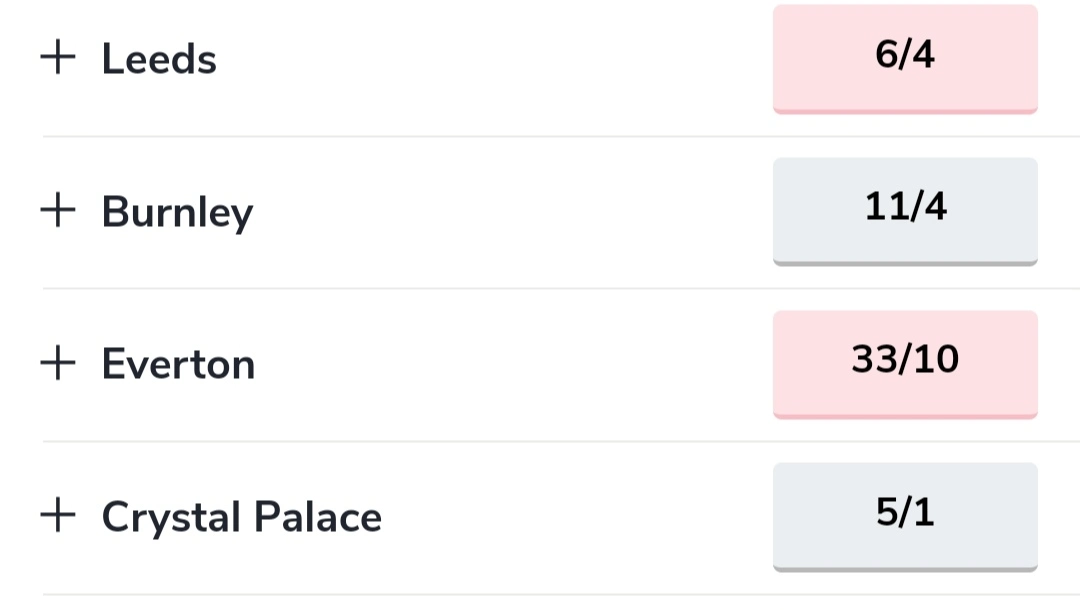Select the Crystal Palace team label
This screenshot has width=1080, height=610.
[241, 518]
